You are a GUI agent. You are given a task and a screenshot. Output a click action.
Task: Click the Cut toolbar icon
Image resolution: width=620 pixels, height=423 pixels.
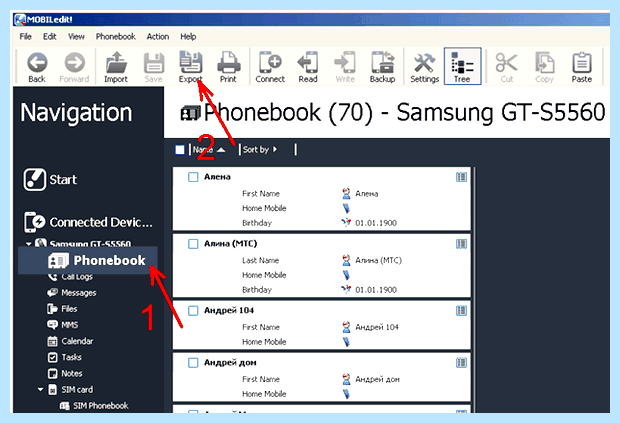pos(507,67)
